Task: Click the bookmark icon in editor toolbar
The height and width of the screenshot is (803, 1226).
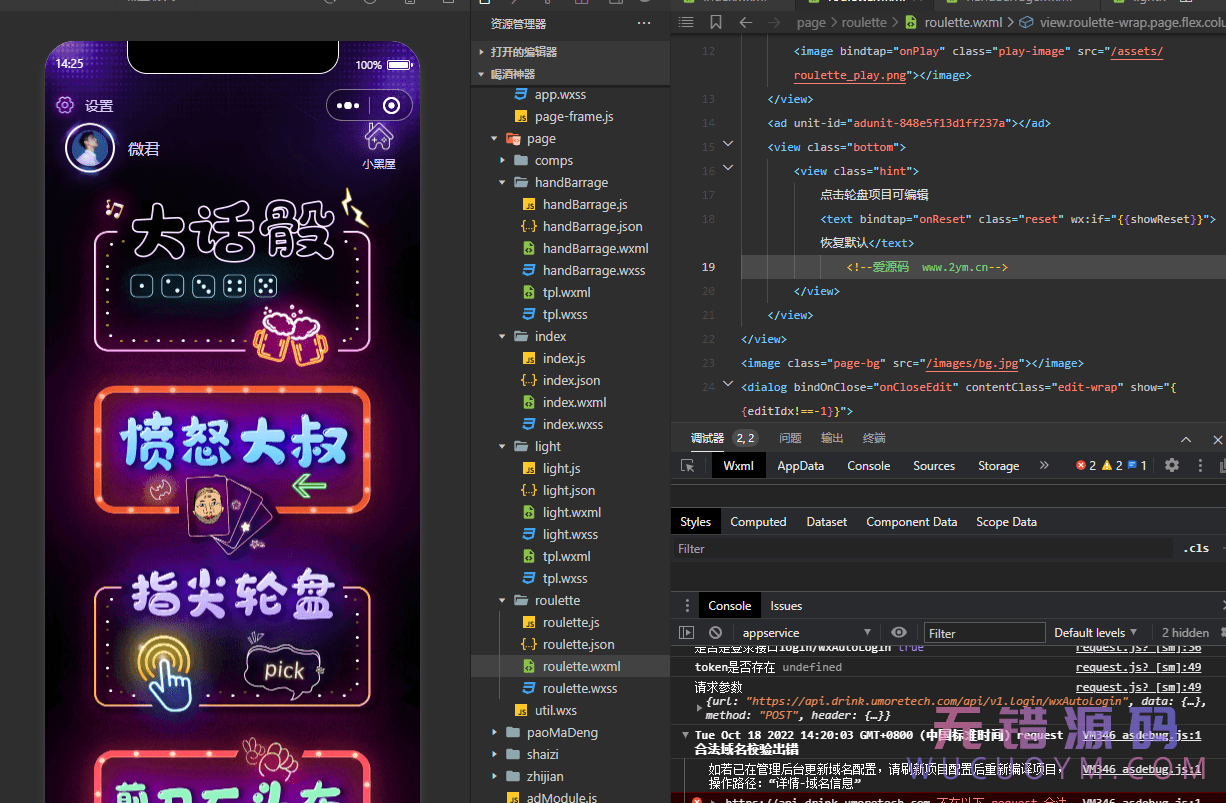Action: click(716, 22)
